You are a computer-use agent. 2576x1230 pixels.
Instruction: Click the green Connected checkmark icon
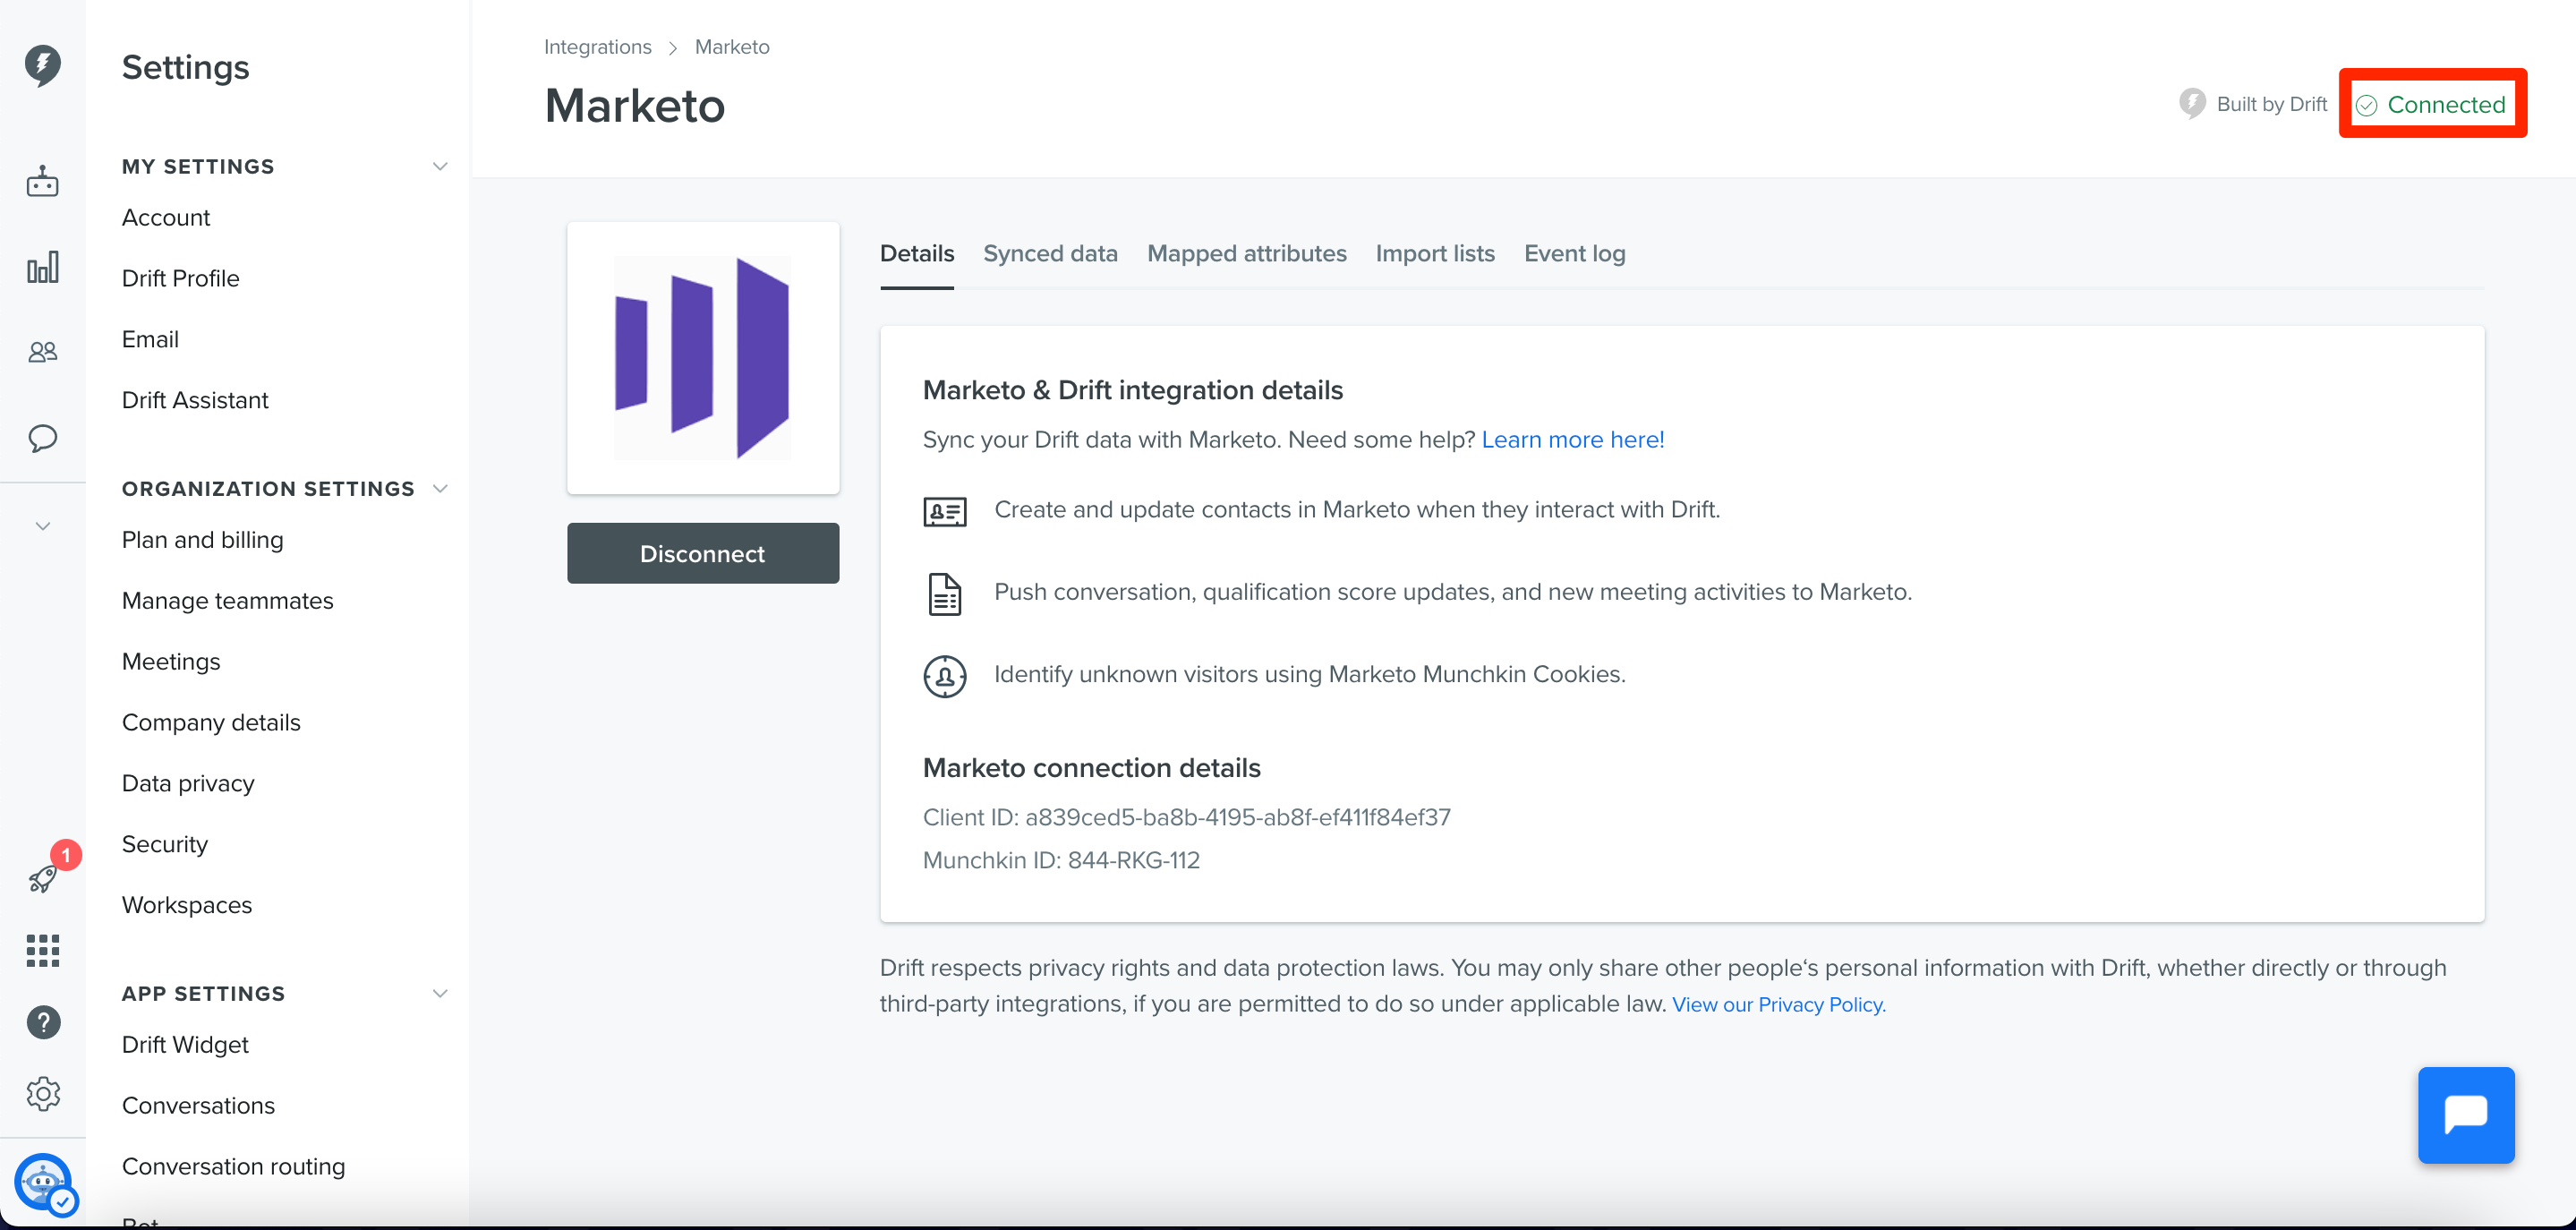click(x=2365, y=105)
